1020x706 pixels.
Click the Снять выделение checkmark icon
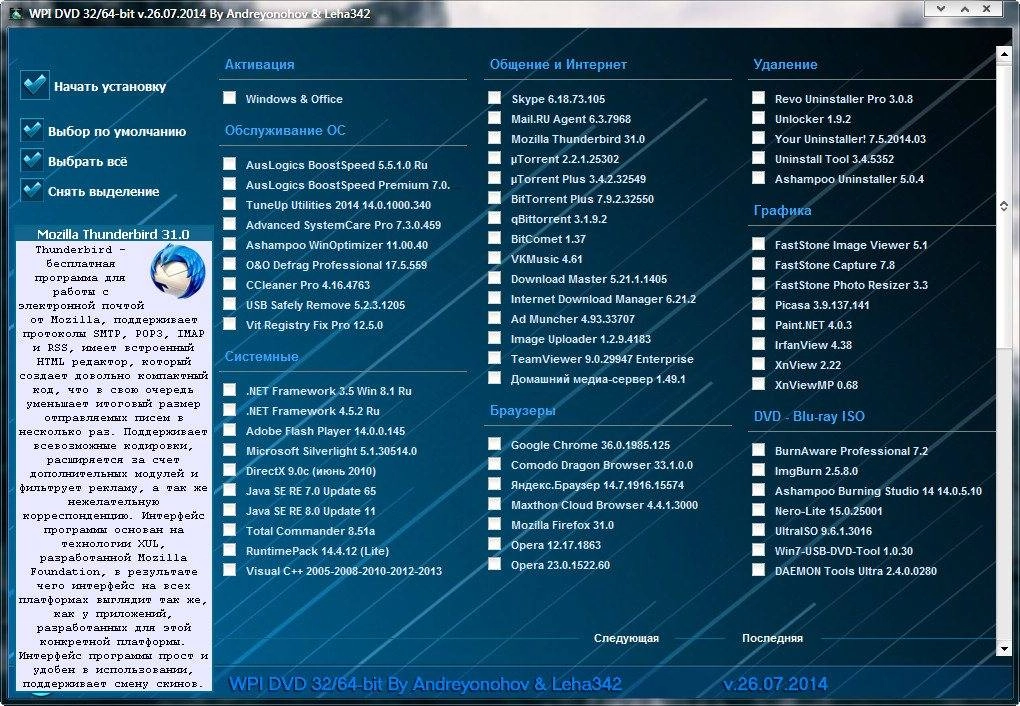click(x=32, y=191)
